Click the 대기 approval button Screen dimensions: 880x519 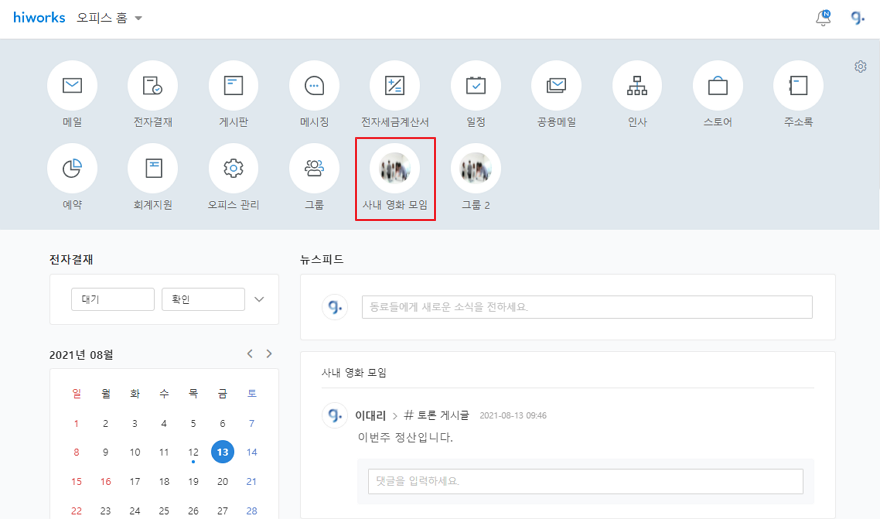click(x=113, y=299)
